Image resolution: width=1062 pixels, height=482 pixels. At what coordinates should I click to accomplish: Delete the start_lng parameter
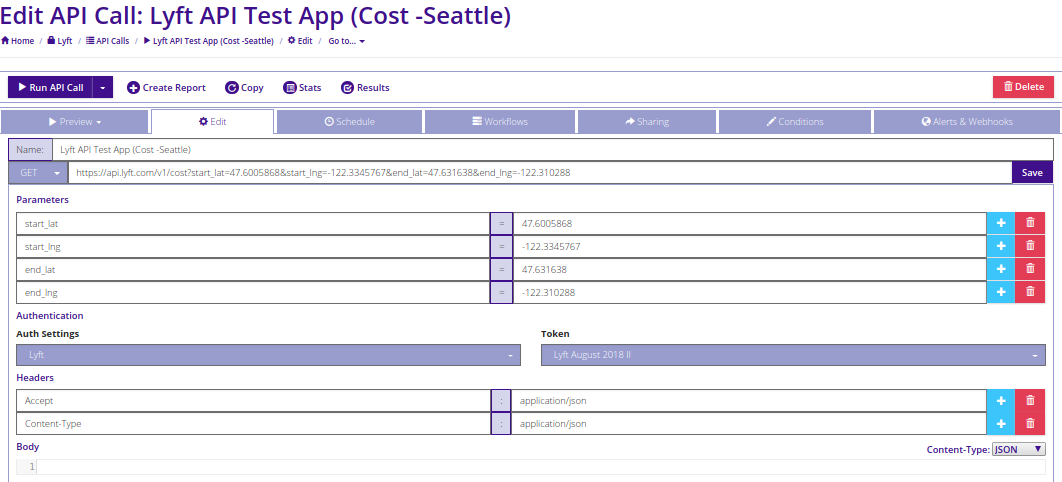click(x=1030, y=246)
